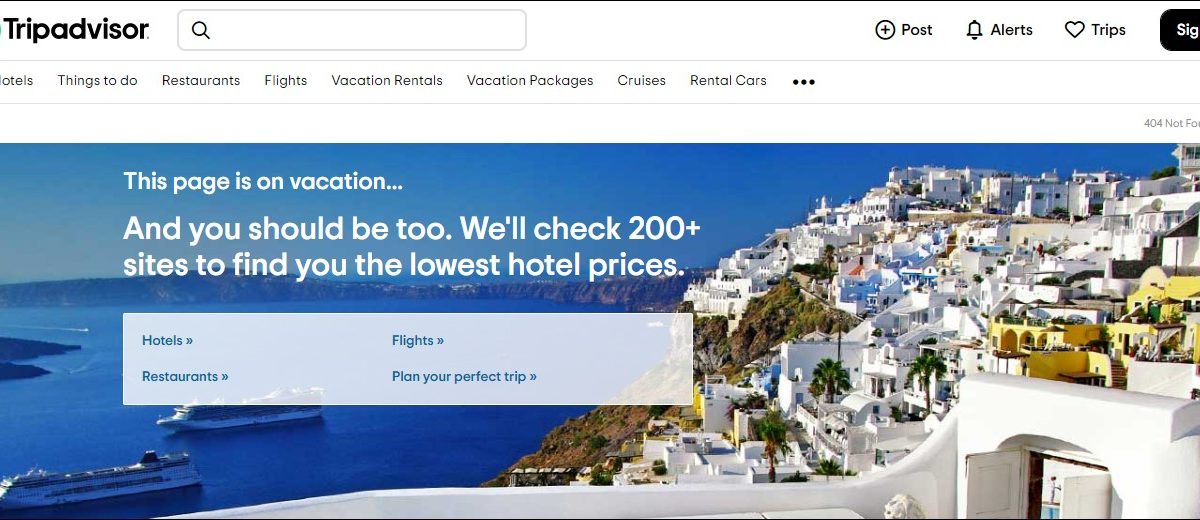This screenshot has width=1200, height=520.
Task: Open the Things to do tab
Action: click(x=97, y=81)
